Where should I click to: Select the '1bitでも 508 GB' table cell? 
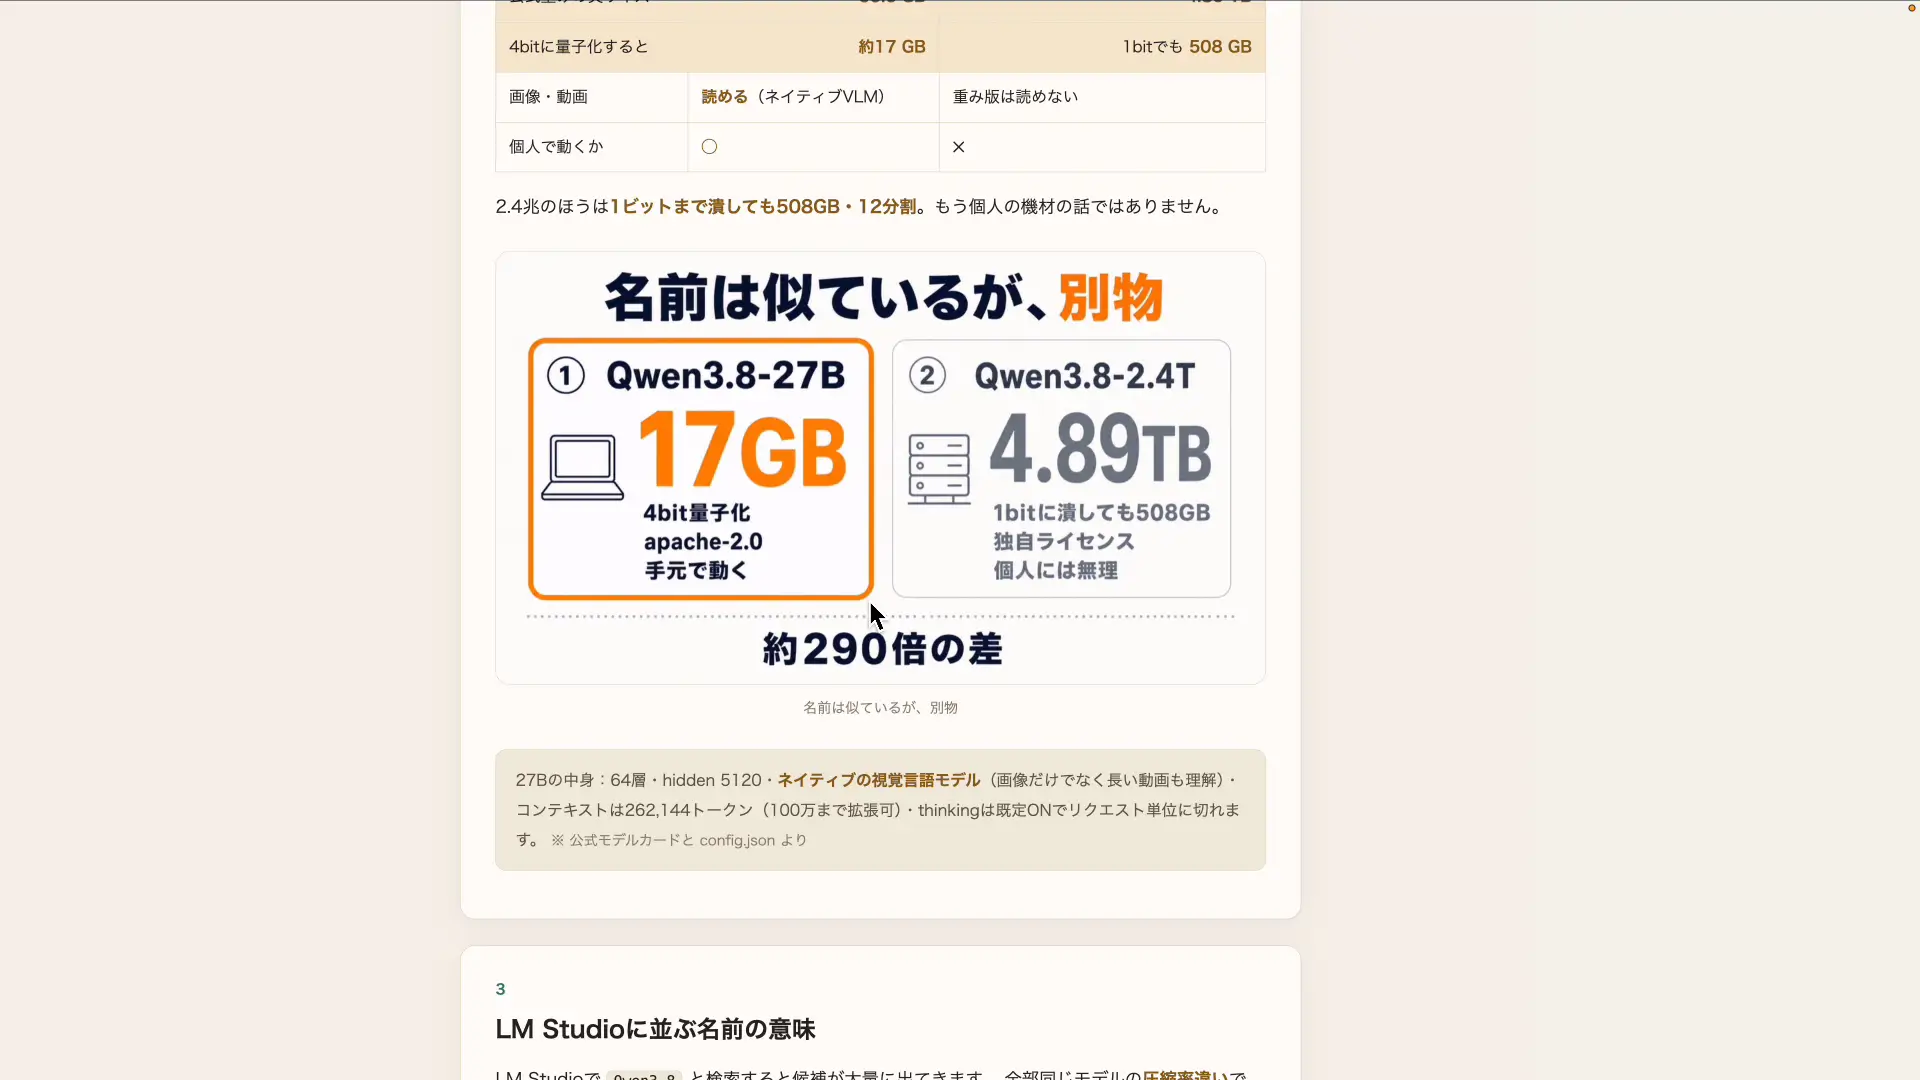[1187, 47]
